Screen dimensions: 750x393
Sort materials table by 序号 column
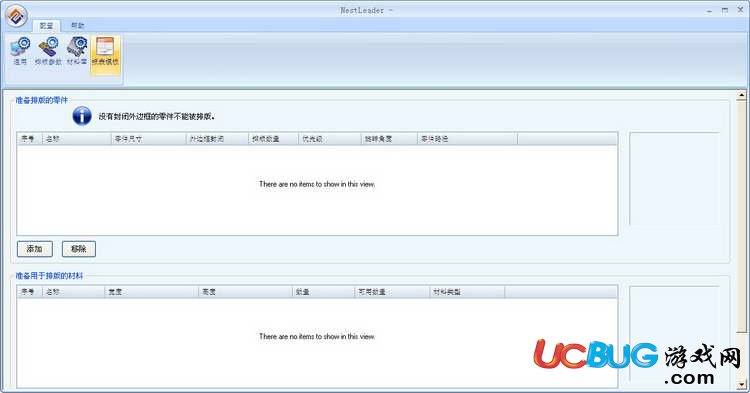[30, 292]
